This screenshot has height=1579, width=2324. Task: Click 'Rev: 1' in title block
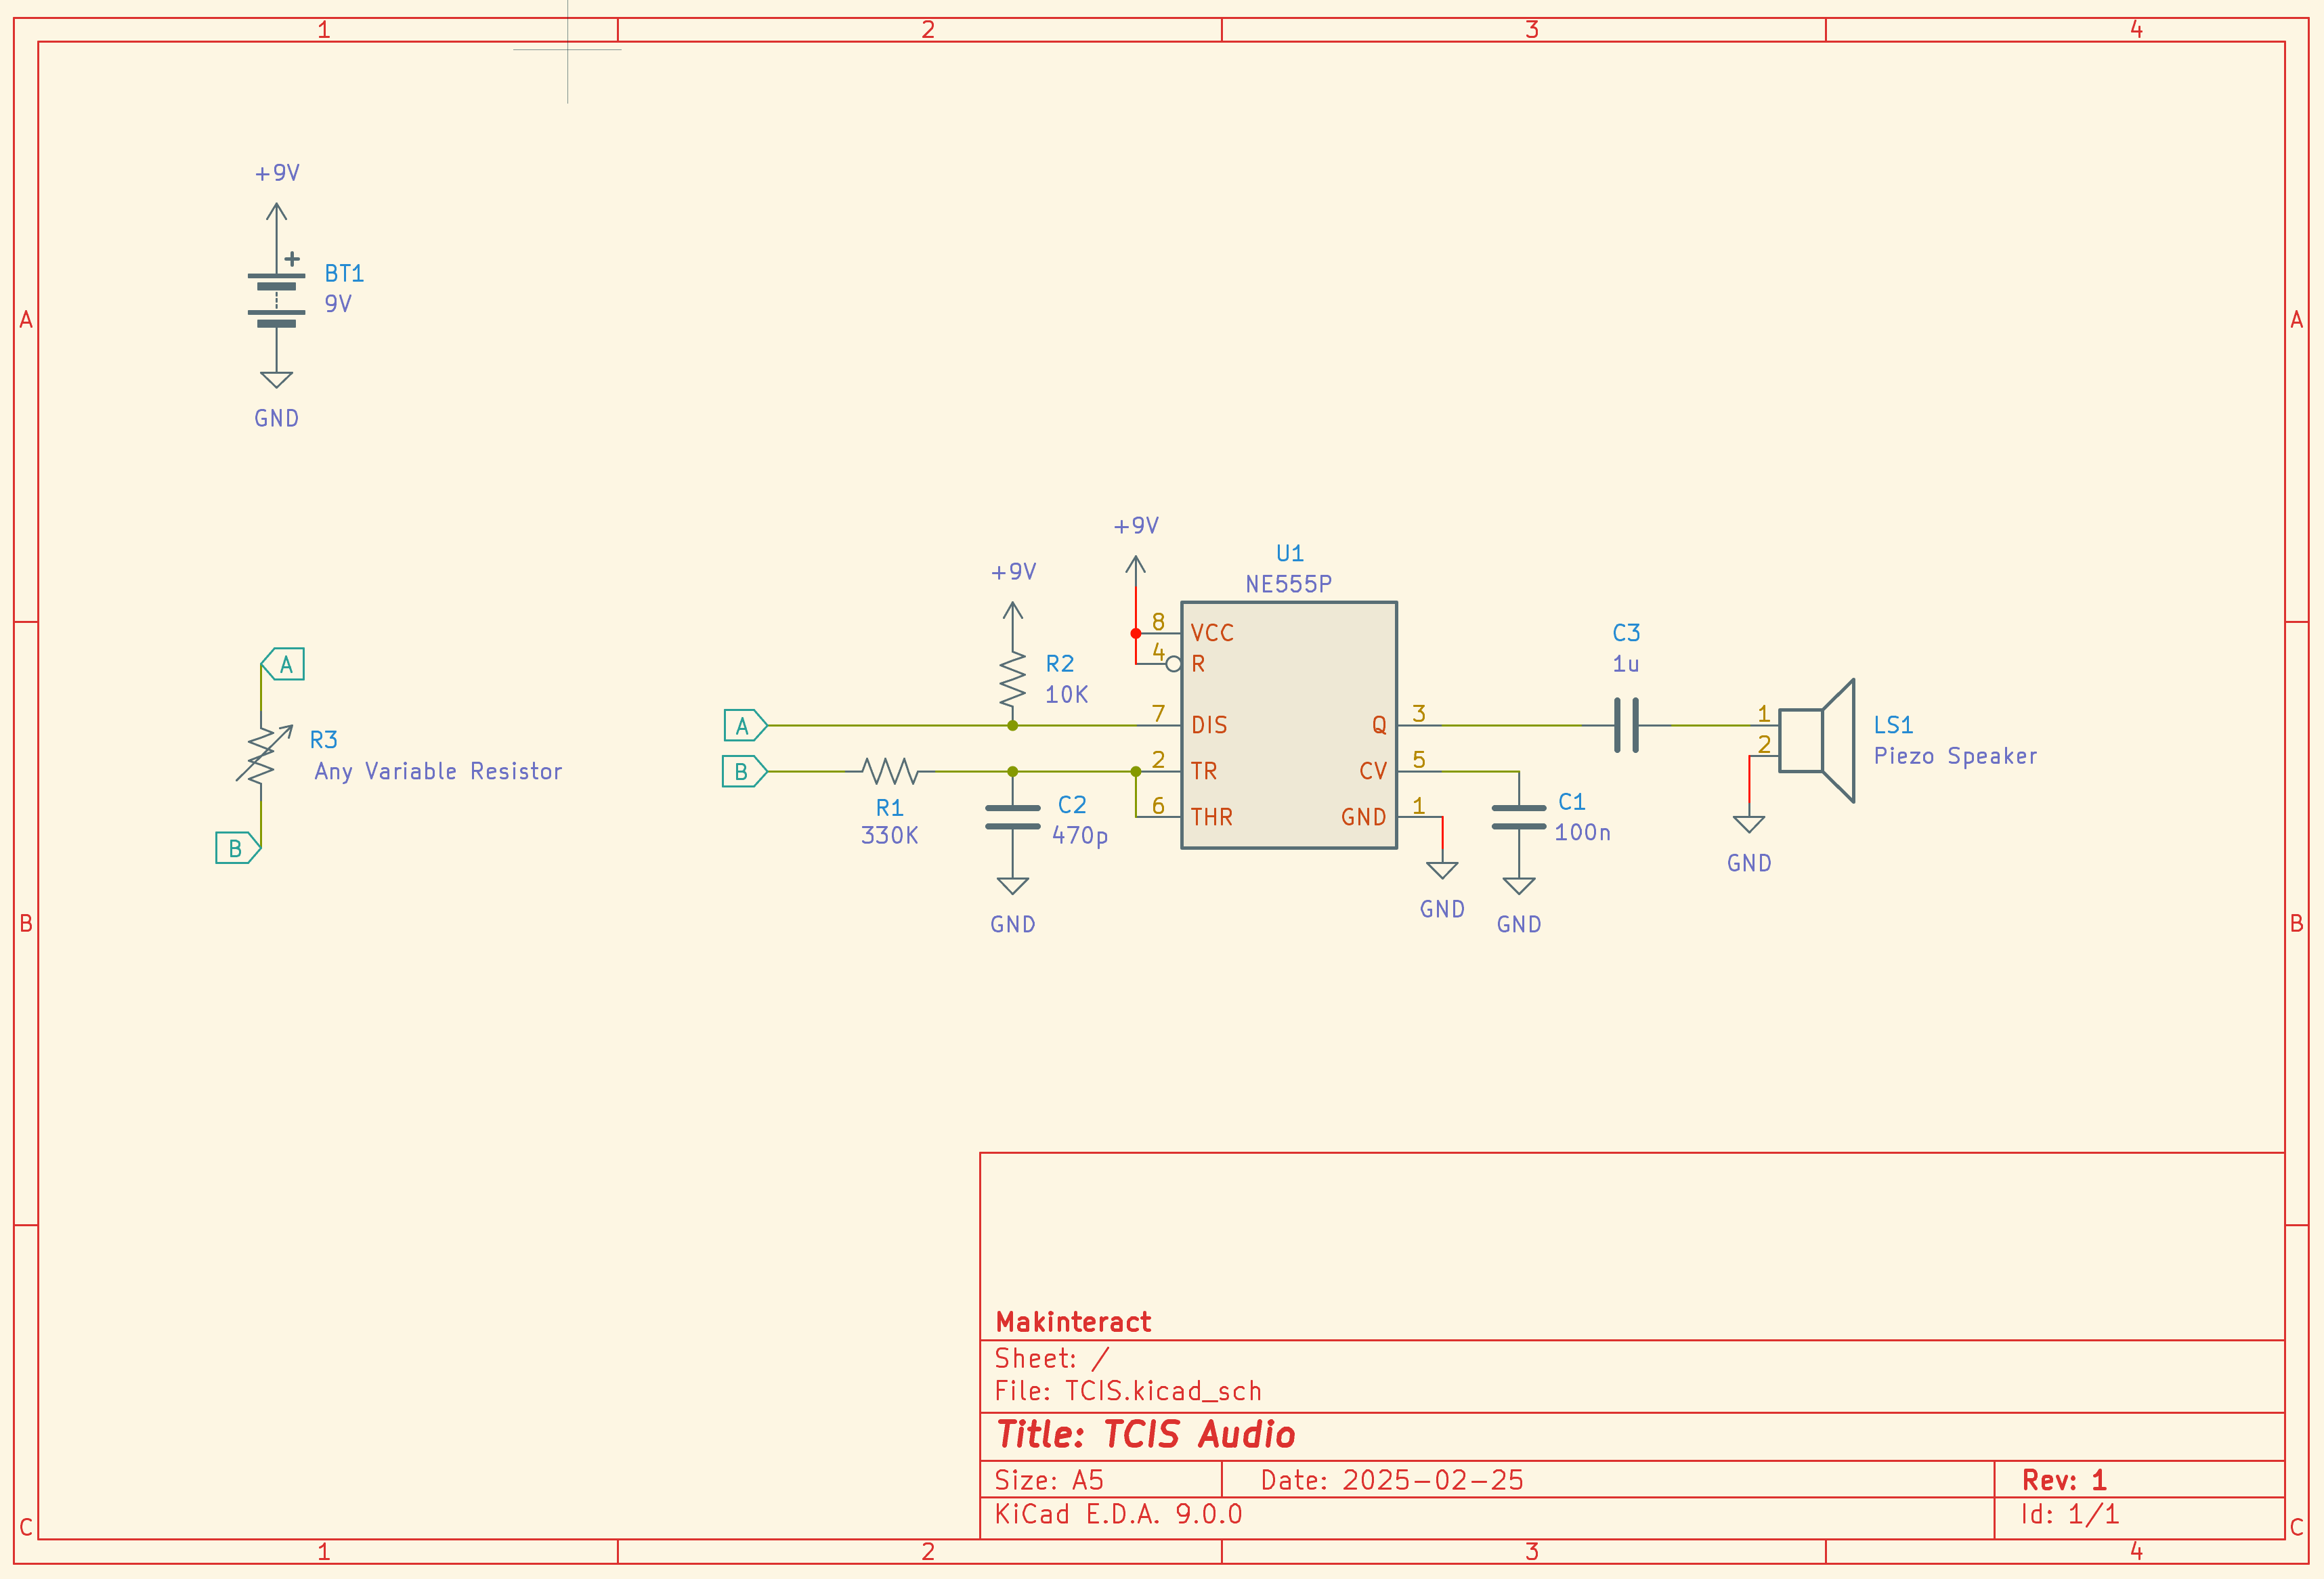pos(2064,1480)
